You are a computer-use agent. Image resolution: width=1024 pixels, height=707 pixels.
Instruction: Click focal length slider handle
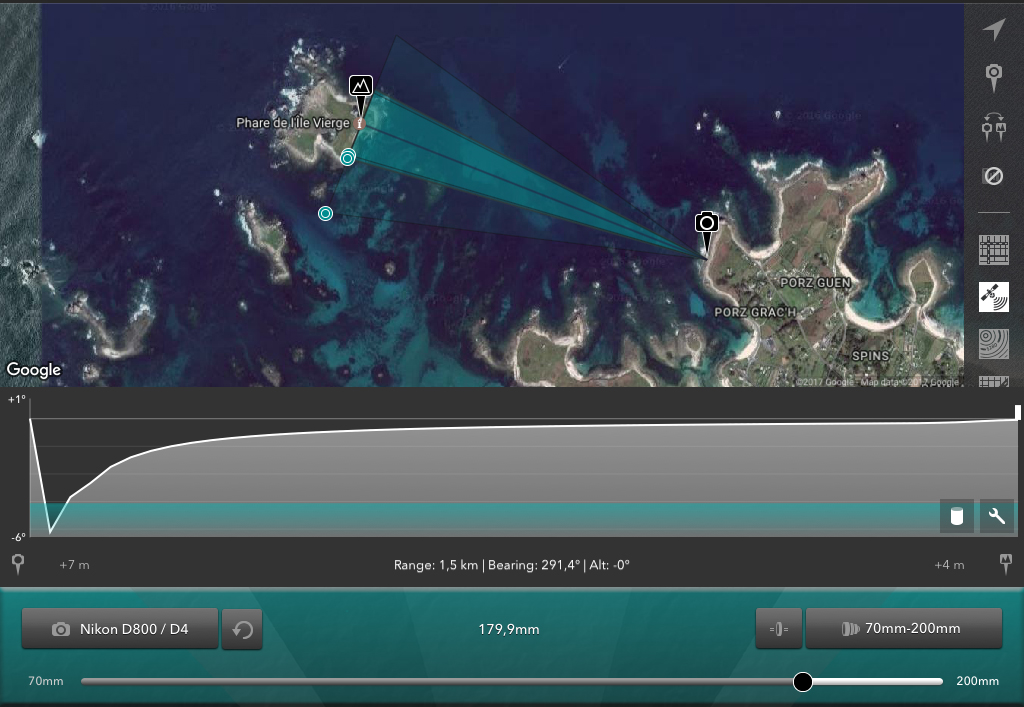coord(803,682)
